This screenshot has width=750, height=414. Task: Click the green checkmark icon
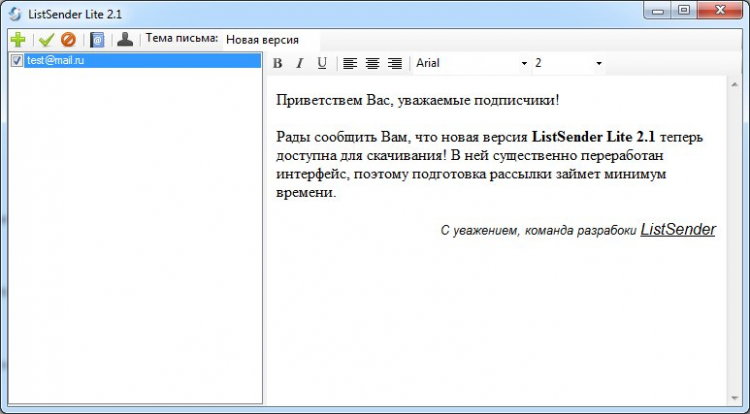click(x=46, y=40)
